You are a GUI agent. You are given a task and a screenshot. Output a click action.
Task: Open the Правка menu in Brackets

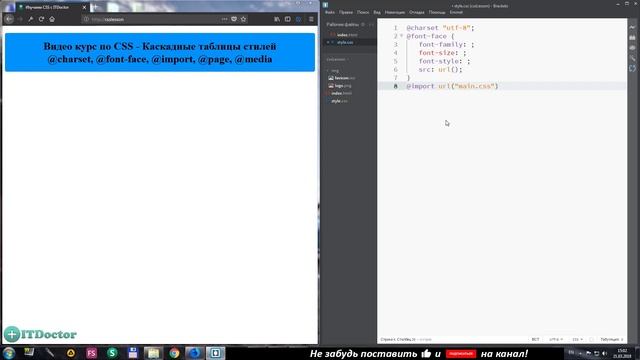[346, 12]
